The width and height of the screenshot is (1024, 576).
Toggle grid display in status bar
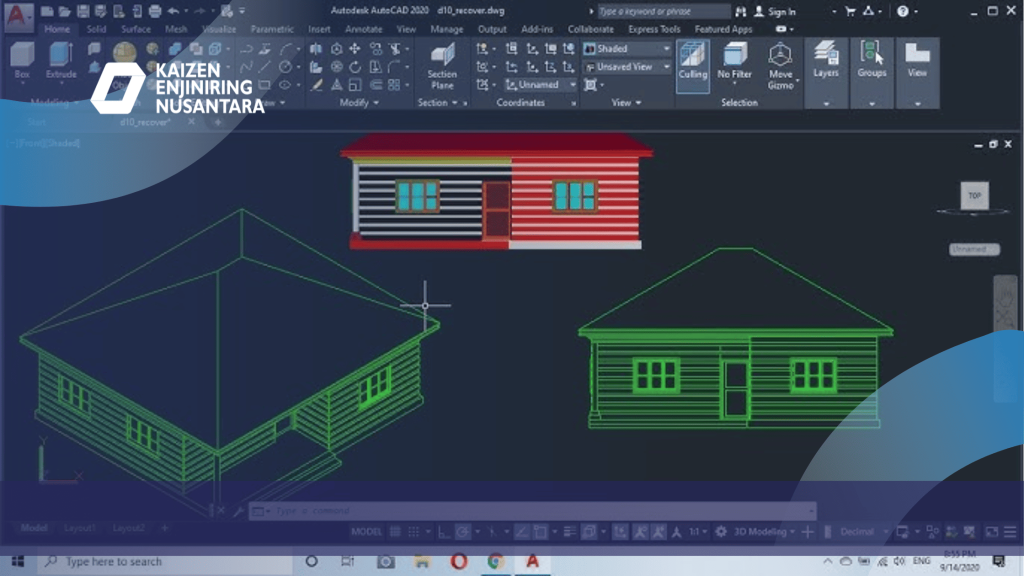pyautogui.click(x=397, y=532)
